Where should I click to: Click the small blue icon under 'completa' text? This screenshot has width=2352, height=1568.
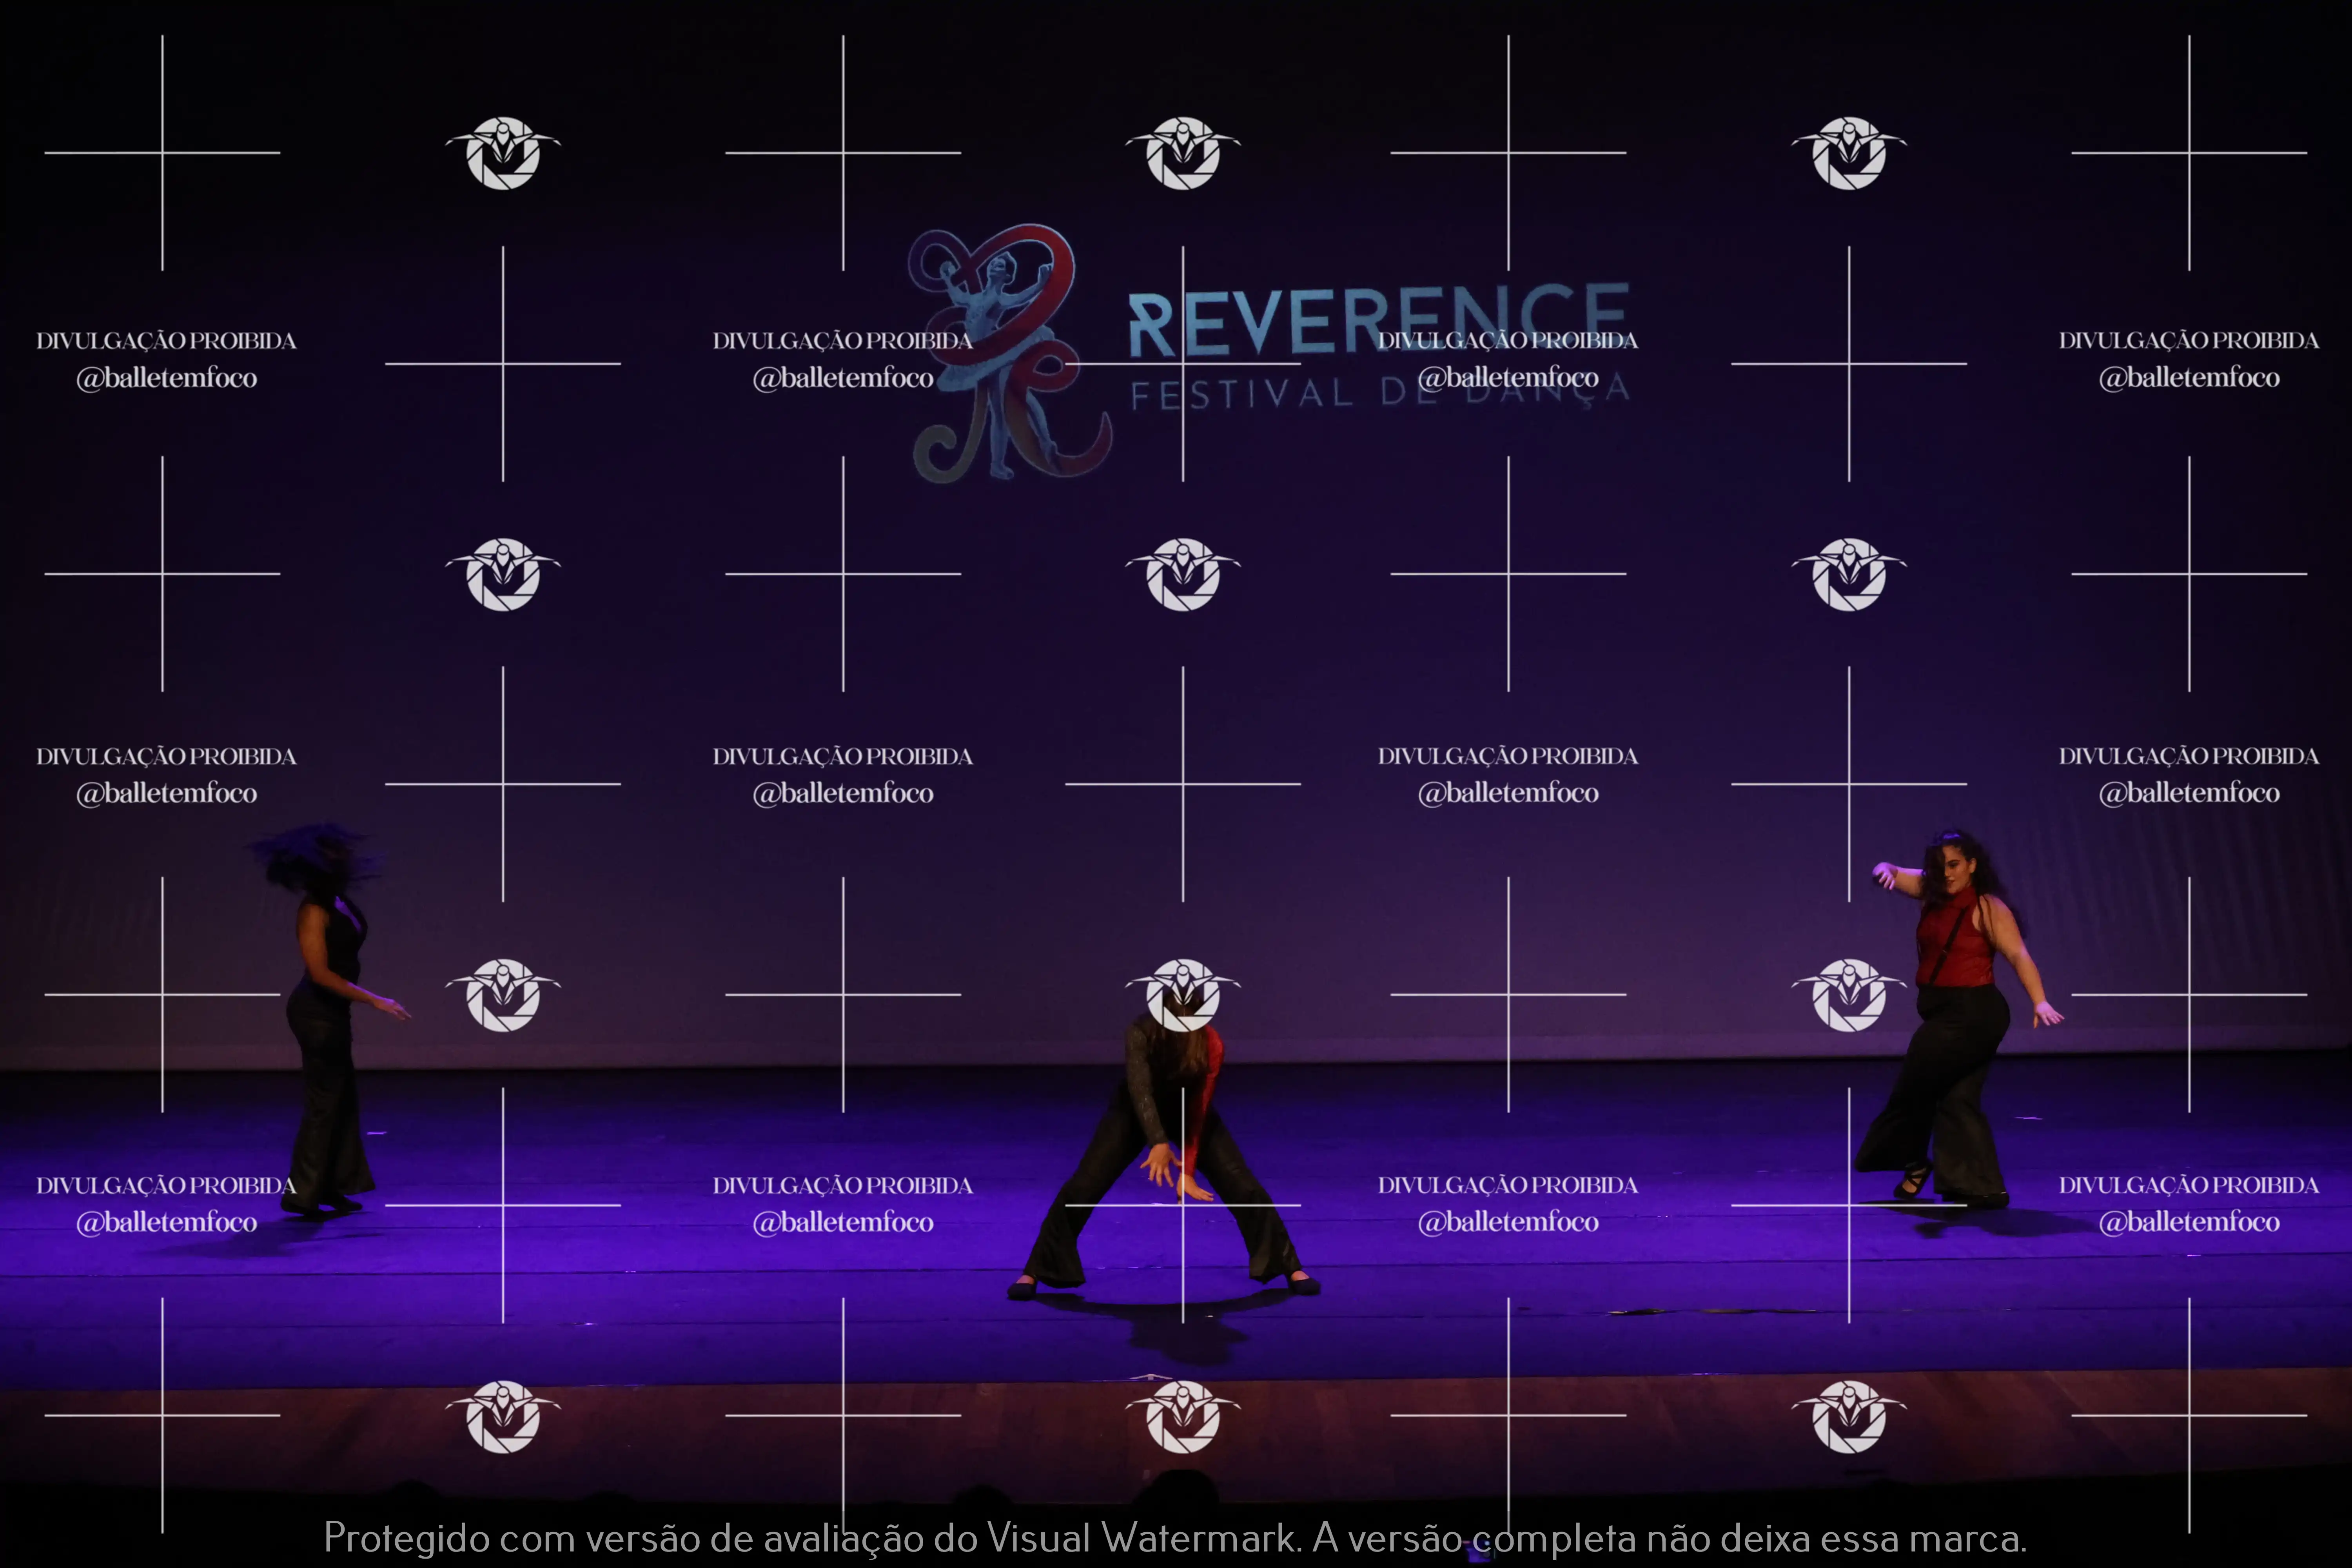[x=1478, y=1552]
